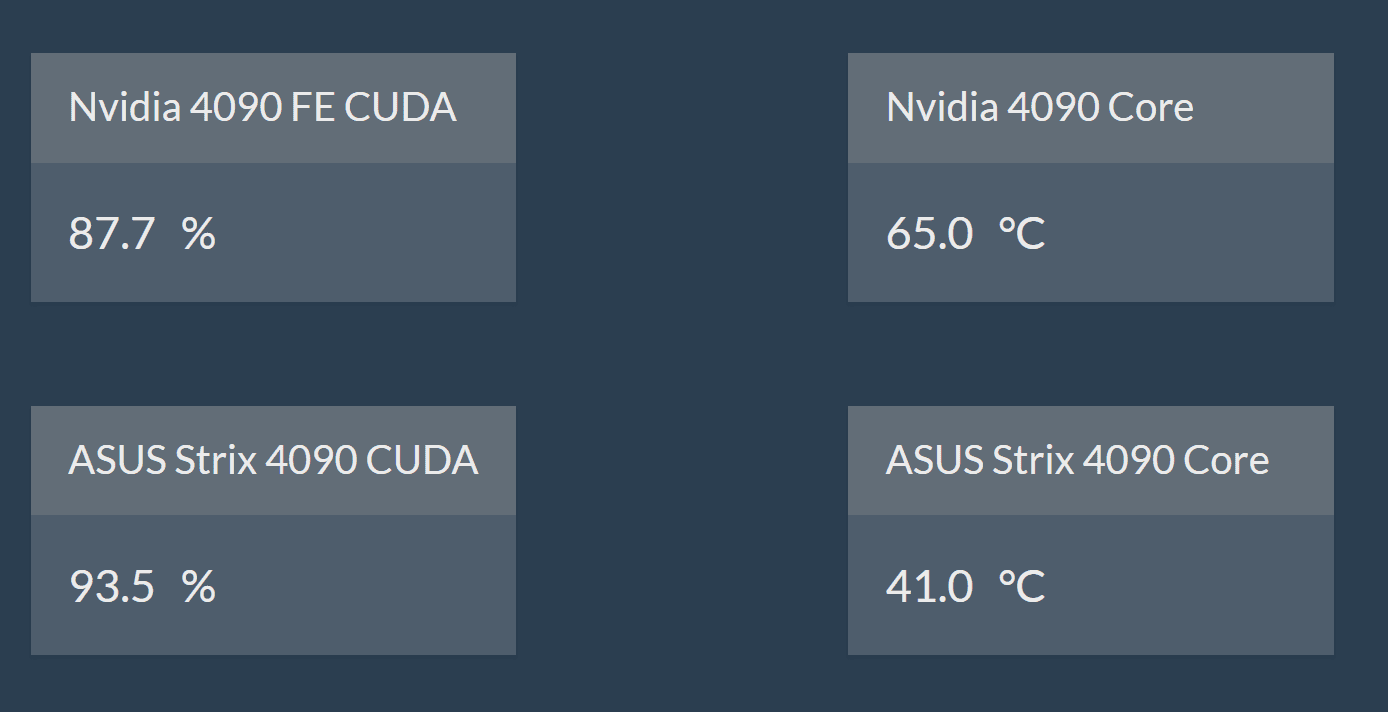Click FE in the Nvidia 4090 FE CUDA title
Viewport: 1388px width, 712px height.
tap(313, 108)
